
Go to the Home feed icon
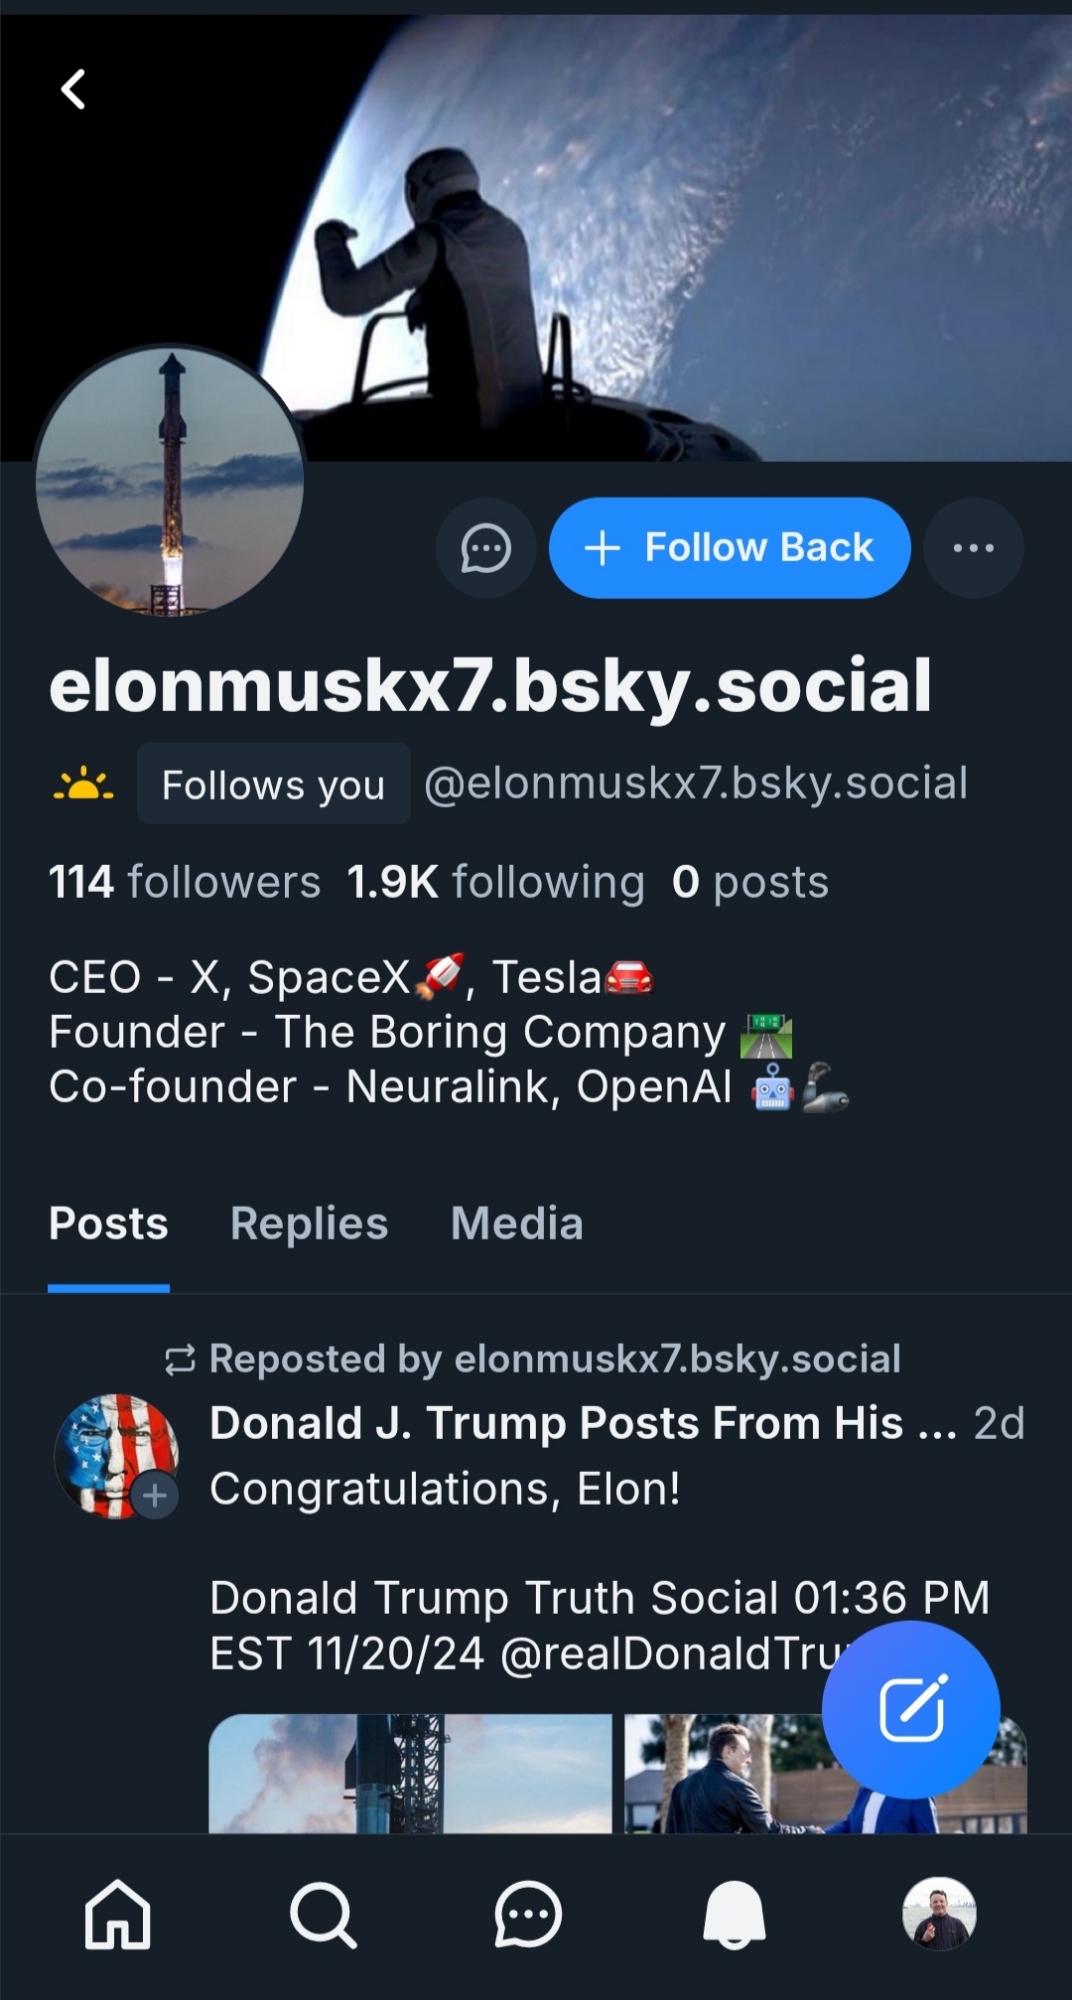pyautogui.click(x=118, y=1915)
